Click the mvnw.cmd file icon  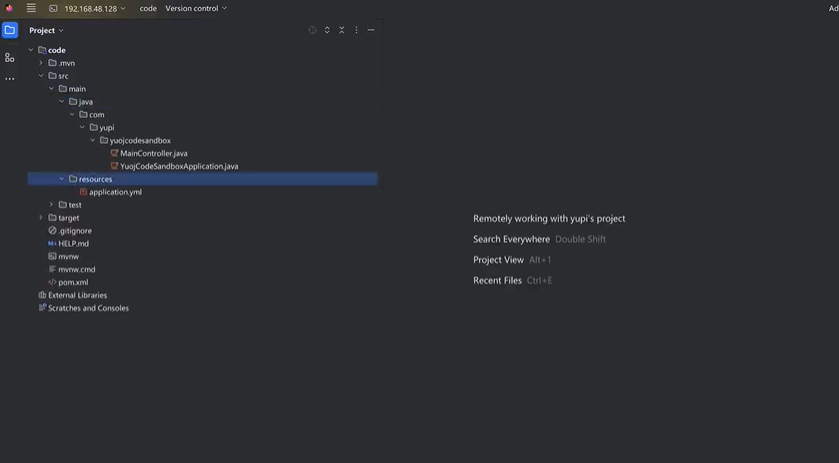coord(52,269)
